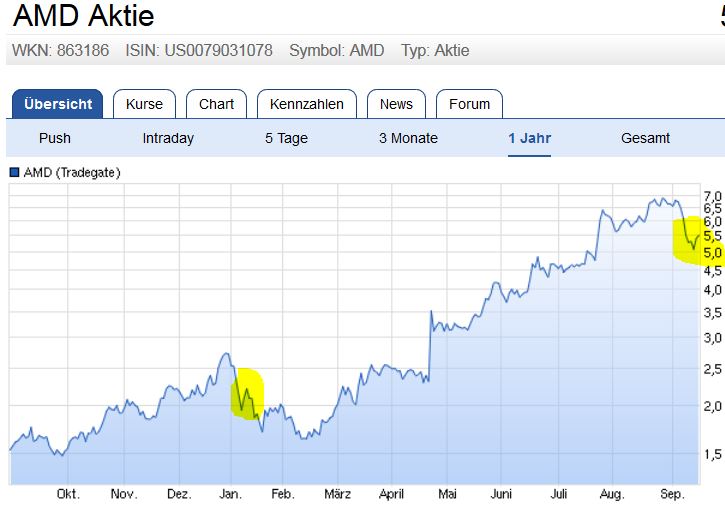Click the AMD Aktie heading
Screen dimensions: 725x509
83,17
